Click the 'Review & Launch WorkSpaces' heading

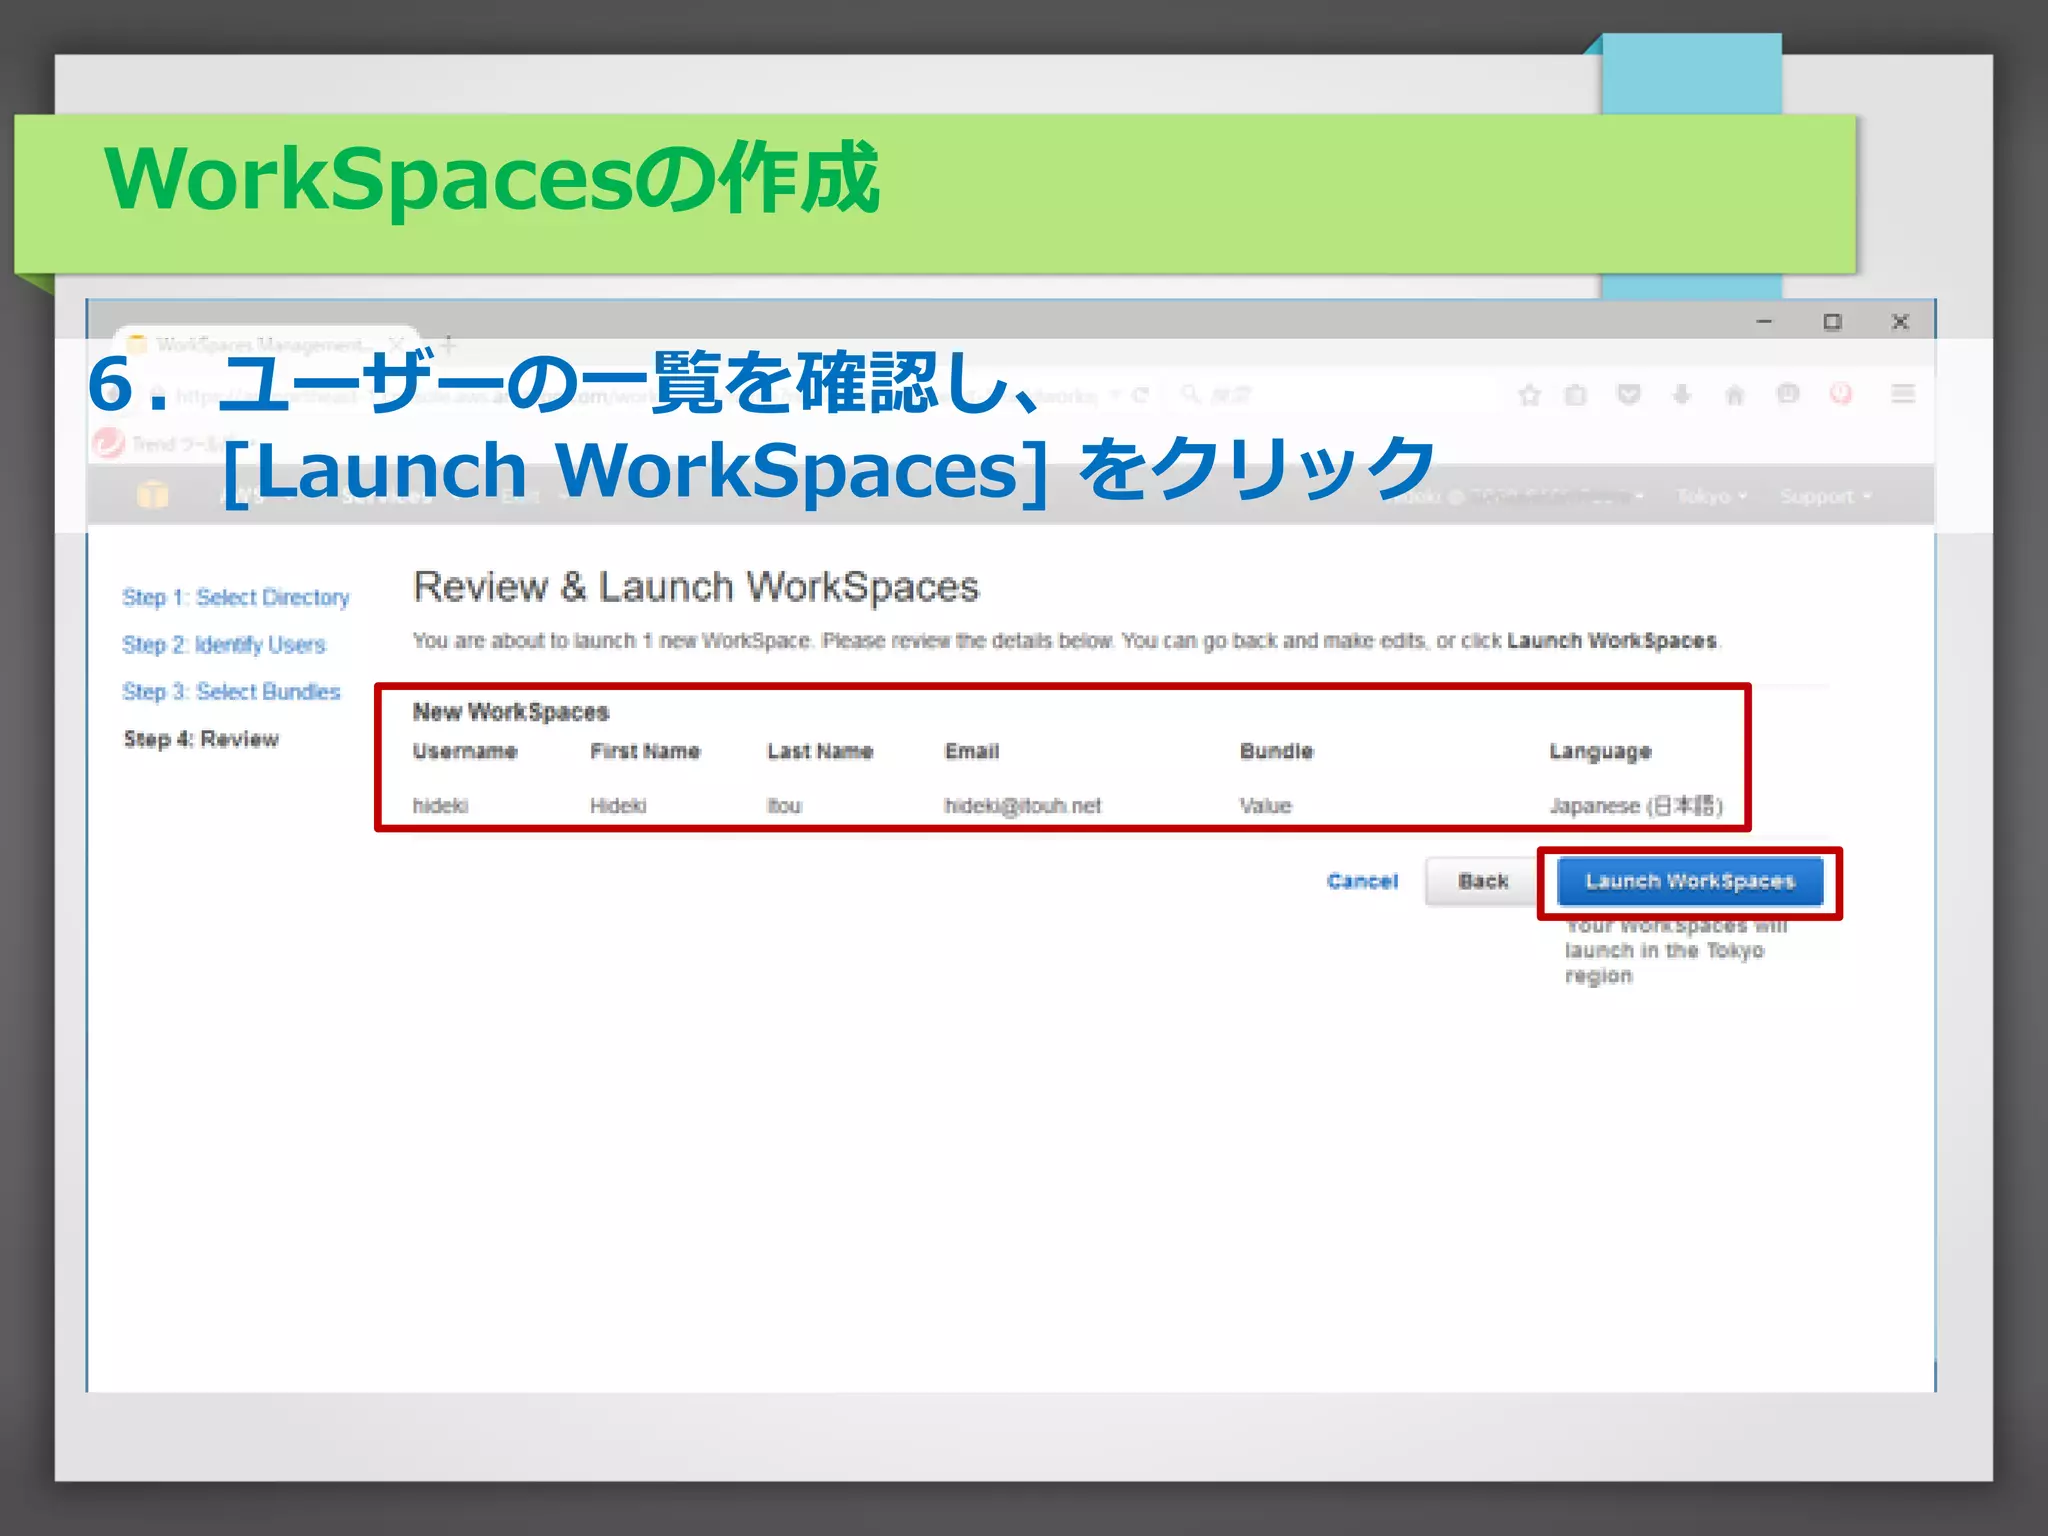[x=696, y=587]
